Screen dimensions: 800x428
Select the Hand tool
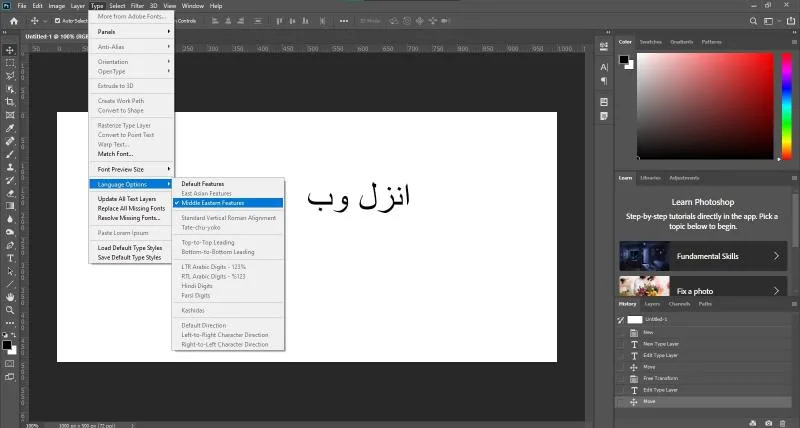[x=10, y=297]
